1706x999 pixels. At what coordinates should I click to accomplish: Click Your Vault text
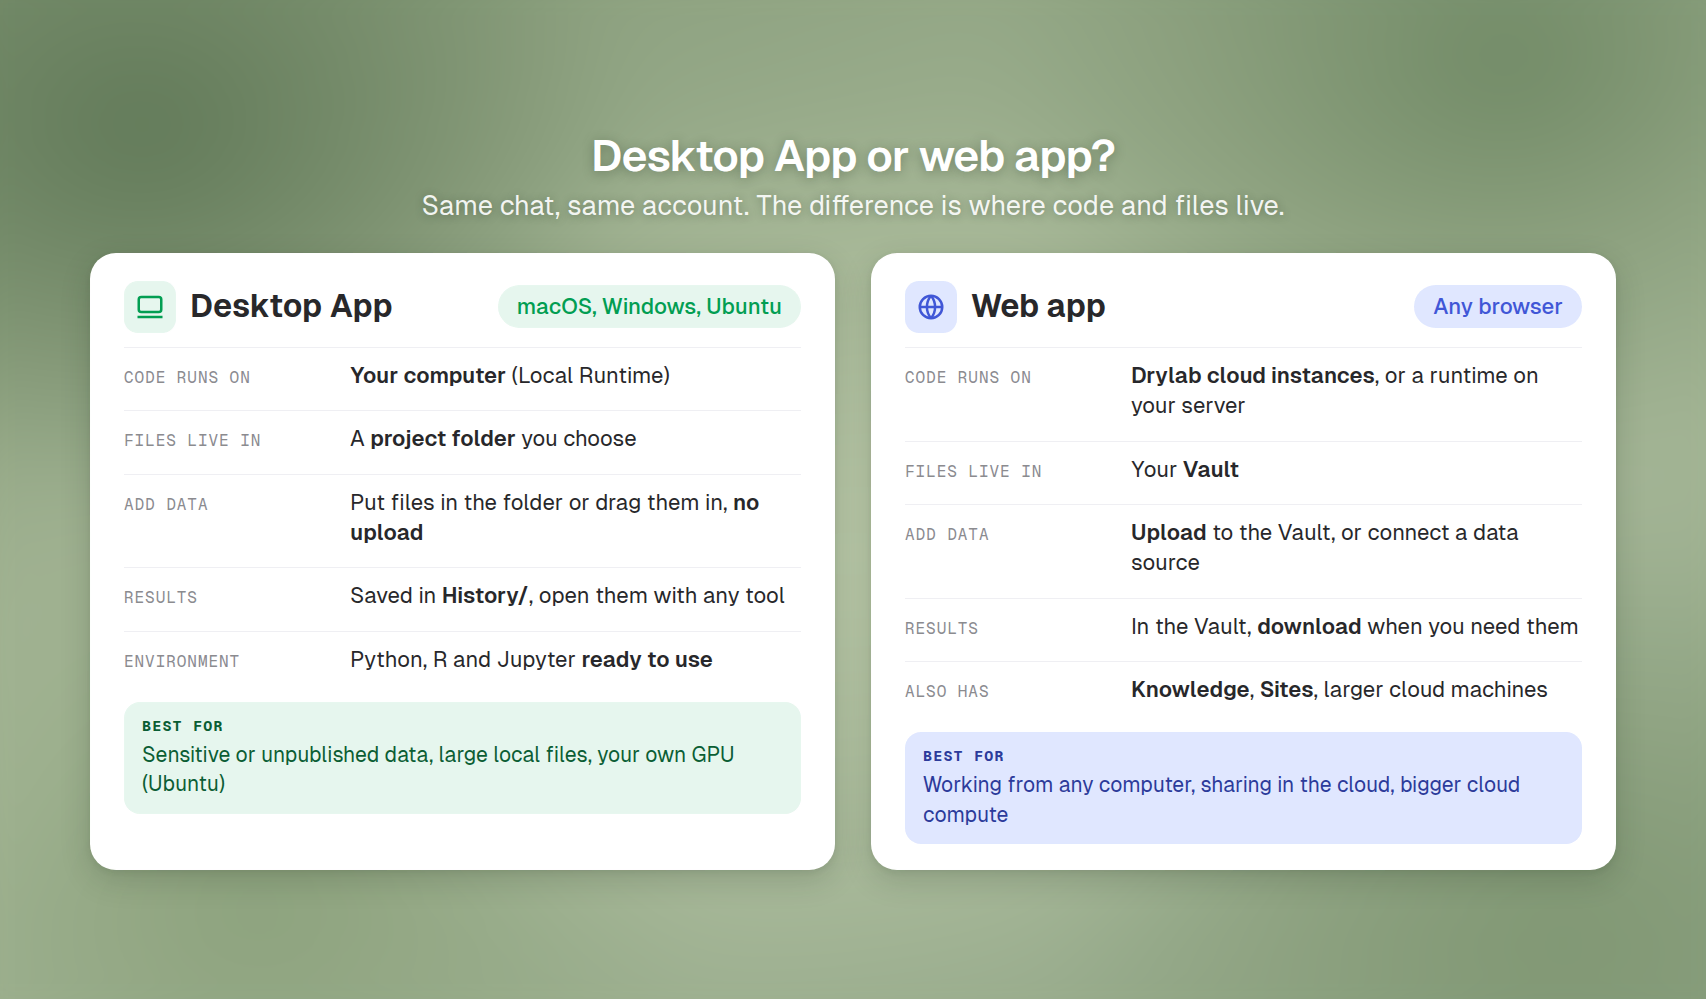(1185, 470)
